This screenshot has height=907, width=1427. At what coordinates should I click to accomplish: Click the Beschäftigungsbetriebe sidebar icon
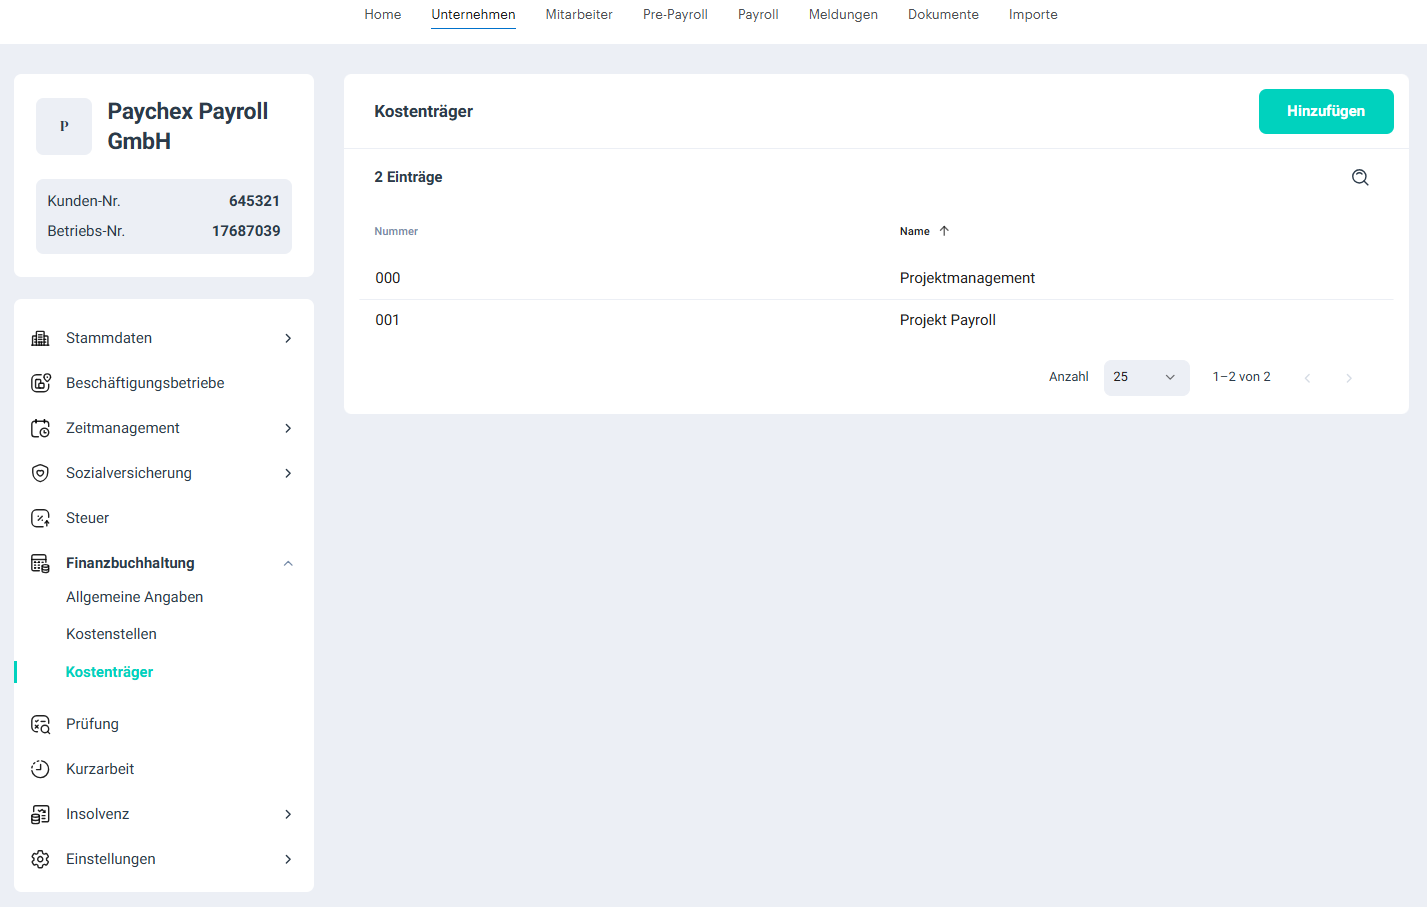coord(40,383)
